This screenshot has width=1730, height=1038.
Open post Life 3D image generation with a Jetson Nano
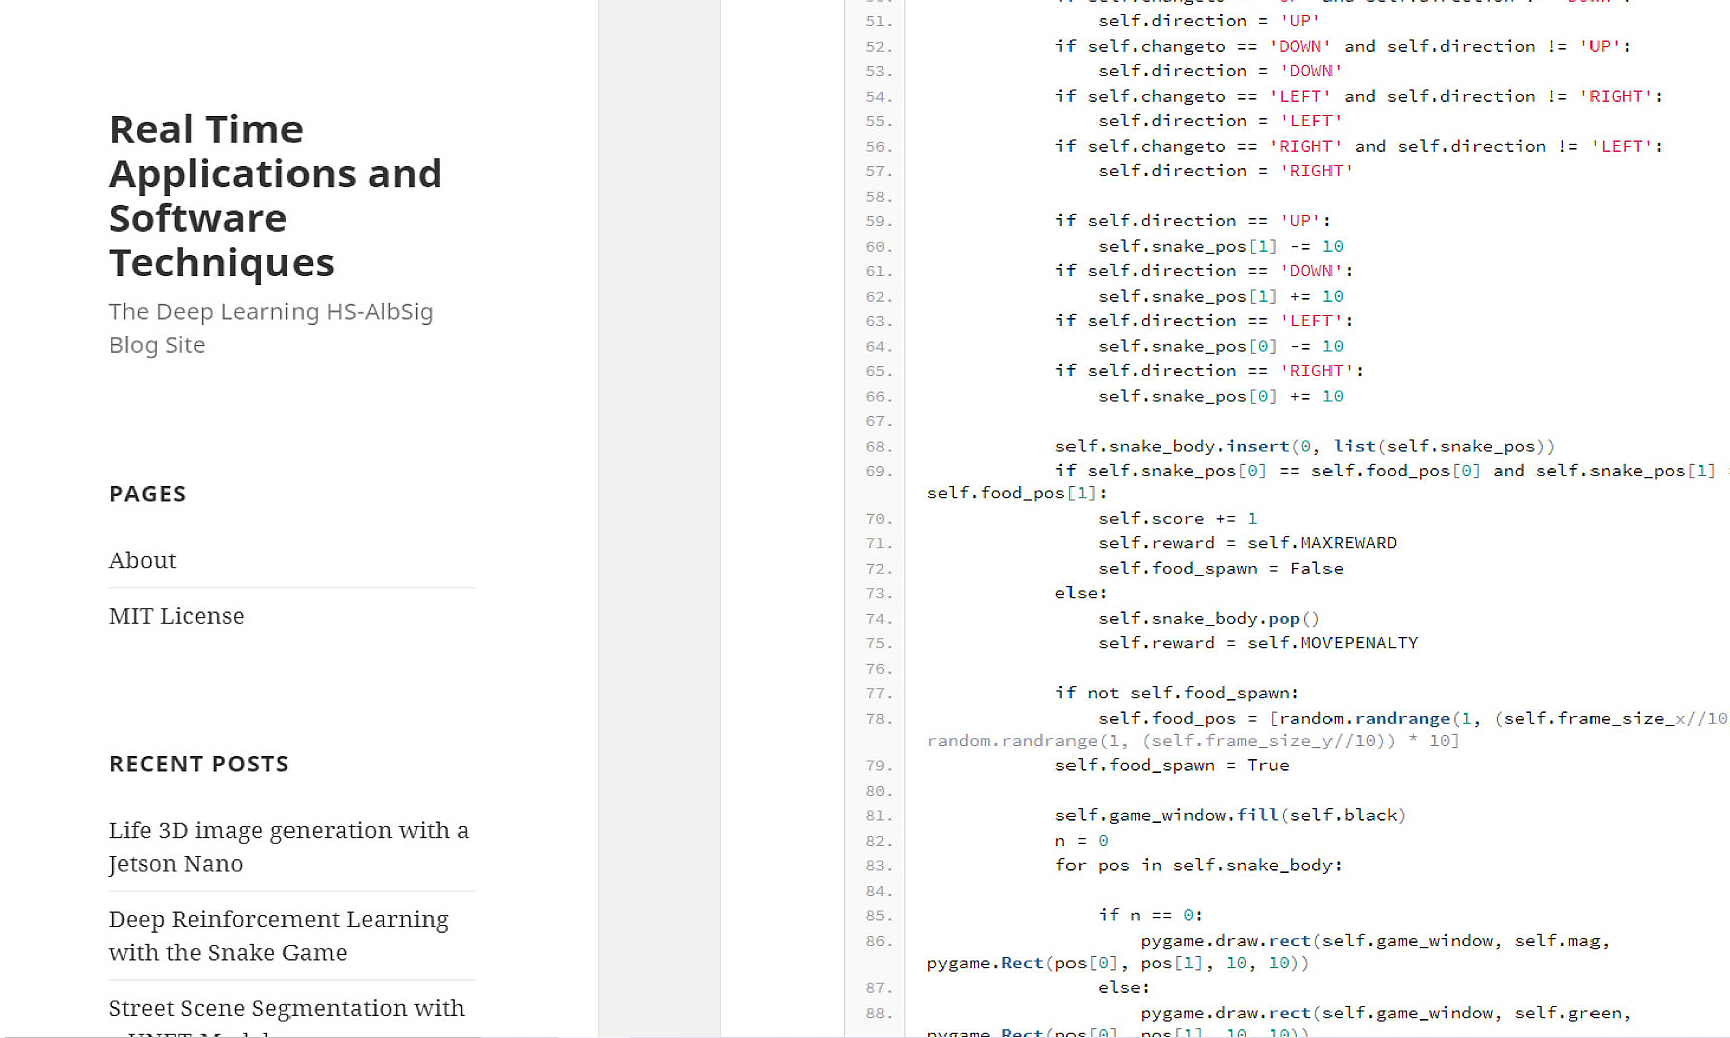(288, 847)
